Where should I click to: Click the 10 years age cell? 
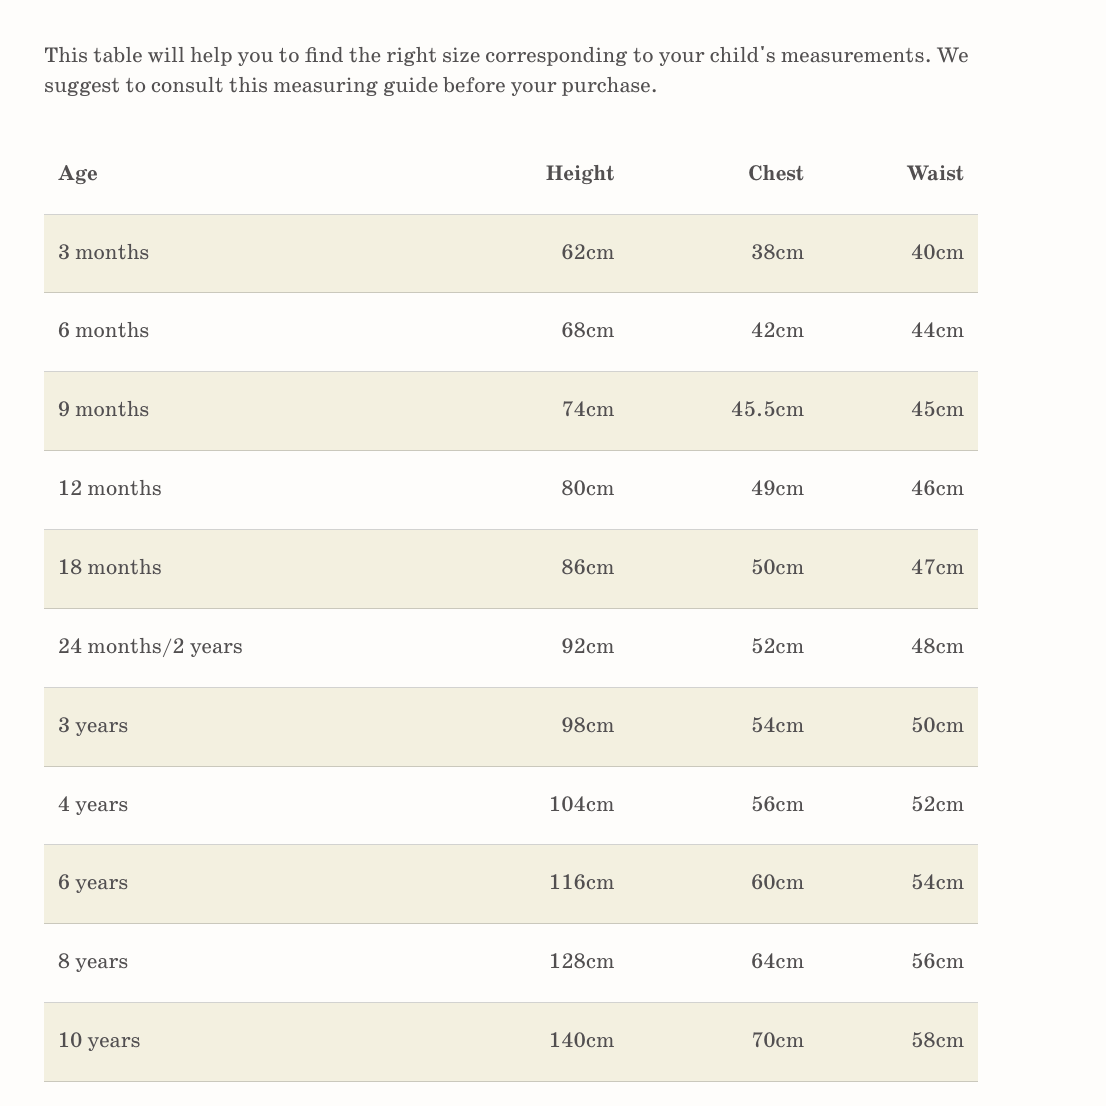click(x=99, y=1041)
